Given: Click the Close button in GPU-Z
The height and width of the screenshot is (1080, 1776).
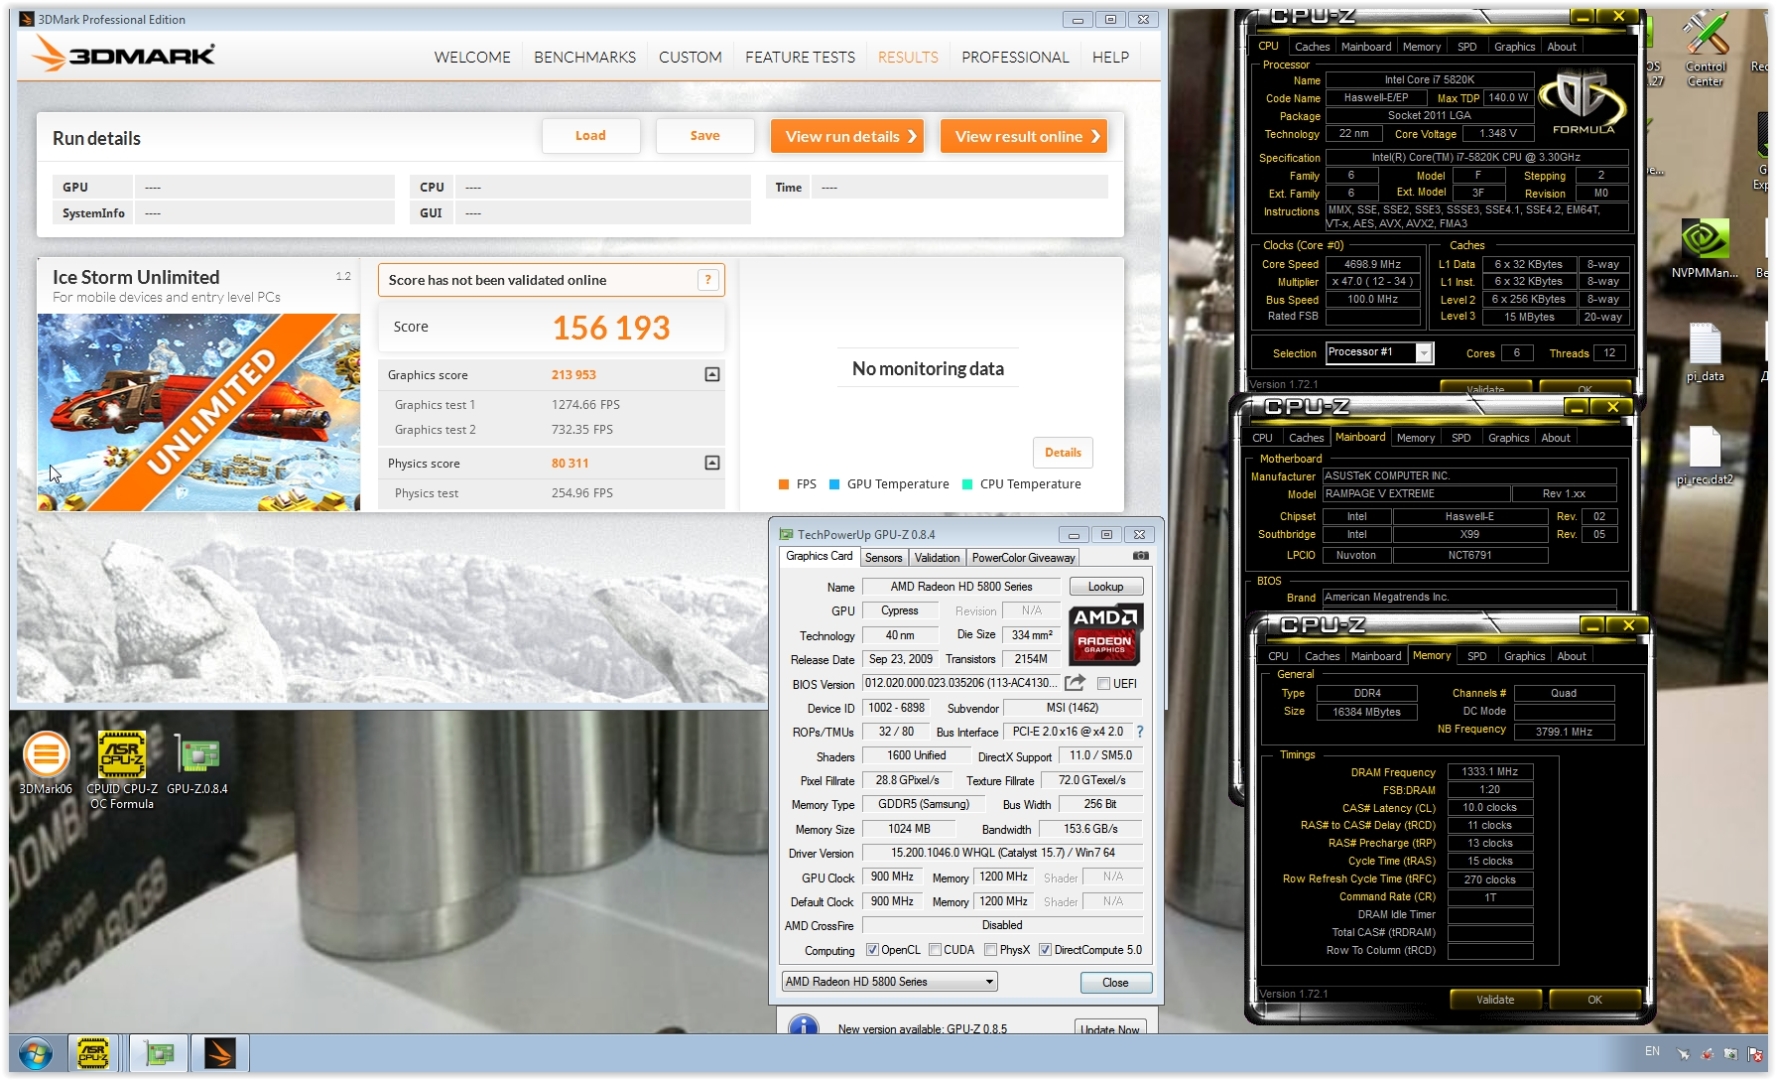Looking at the screenshot, I should point(1116,983).
